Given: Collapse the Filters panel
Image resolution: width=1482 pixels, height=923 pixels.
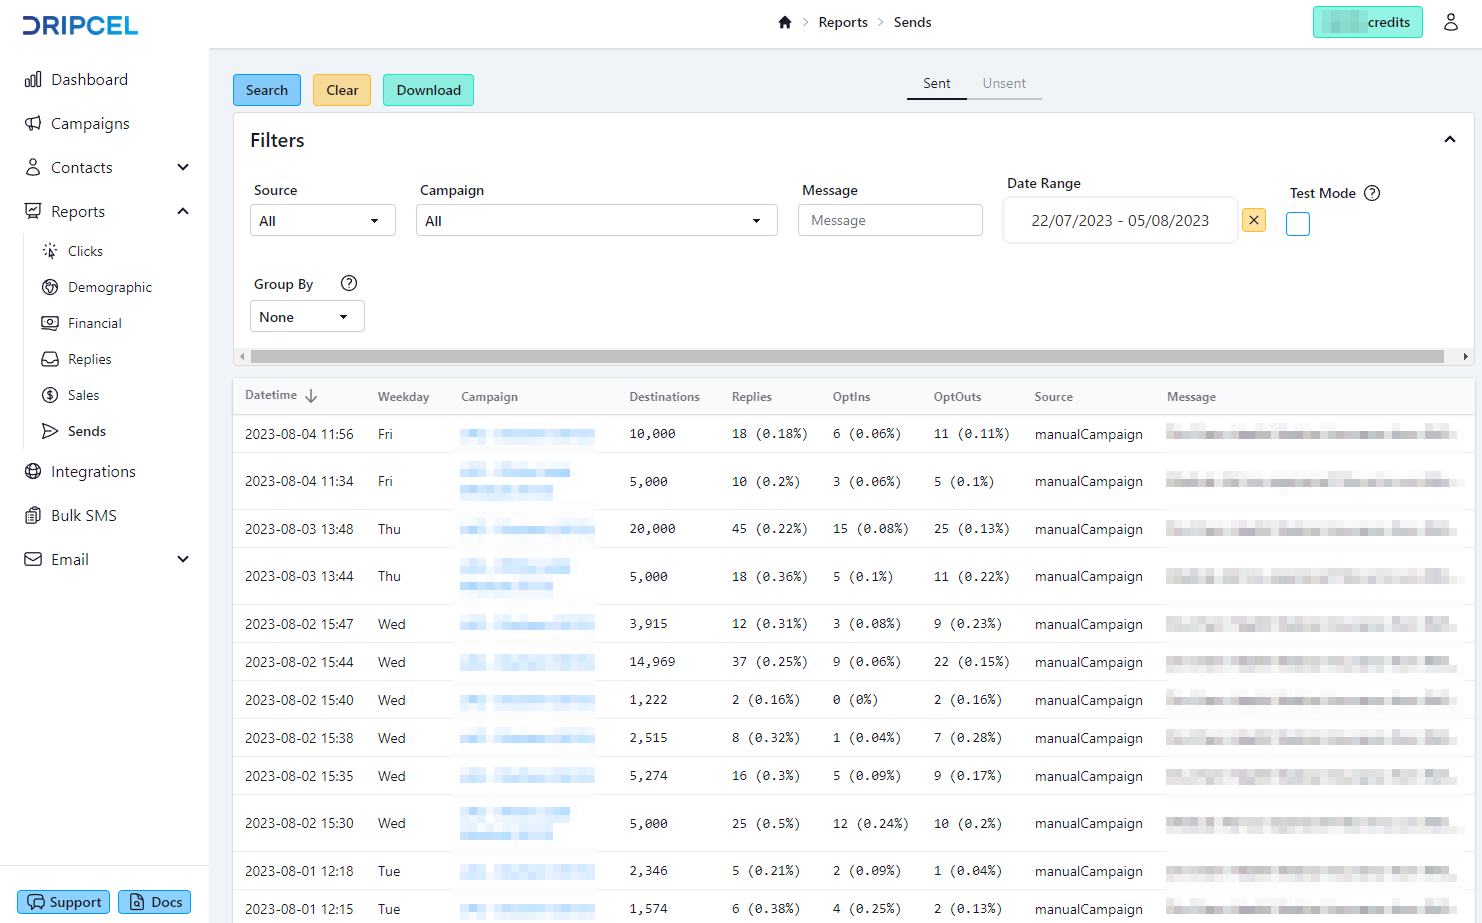Looking at the screenshot, I should click(x=1450, y=140).
